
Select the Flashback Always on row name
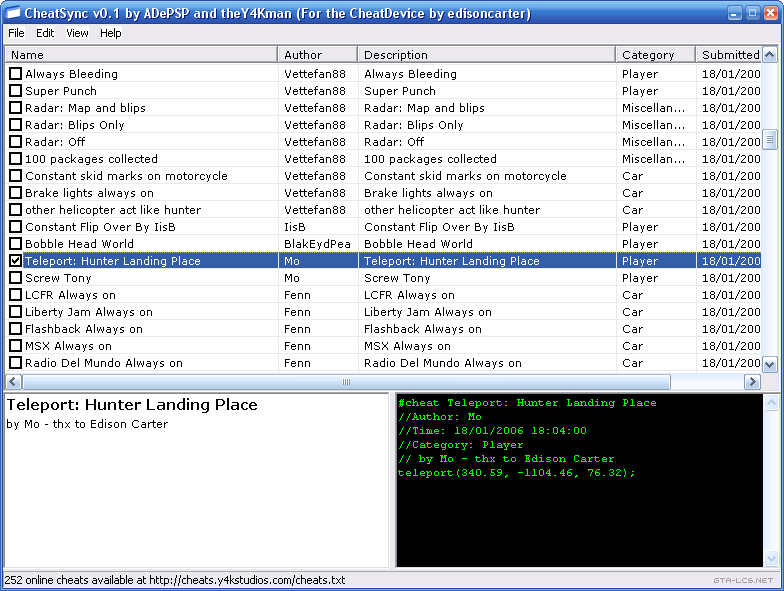tap(84, 329)
